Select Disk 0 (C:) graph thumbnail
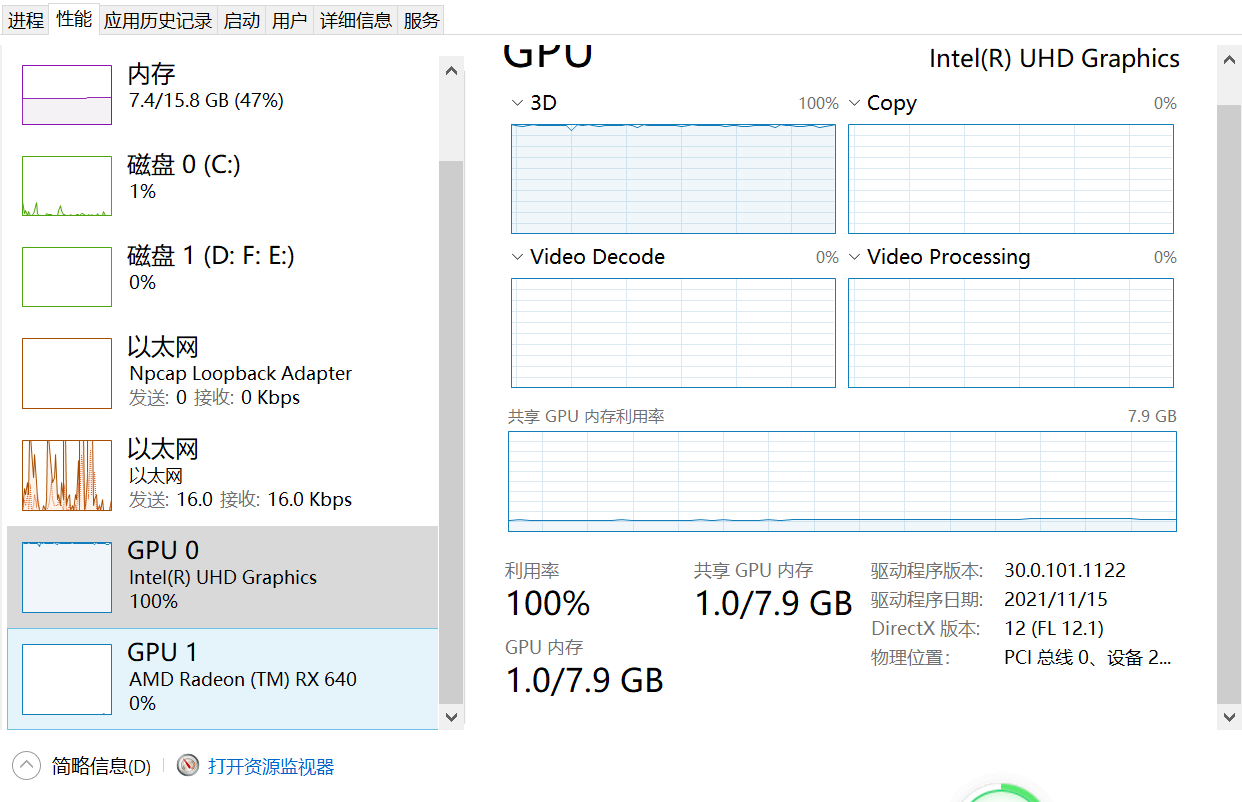Screen dimensions: 1242x802 coord(67,186)
